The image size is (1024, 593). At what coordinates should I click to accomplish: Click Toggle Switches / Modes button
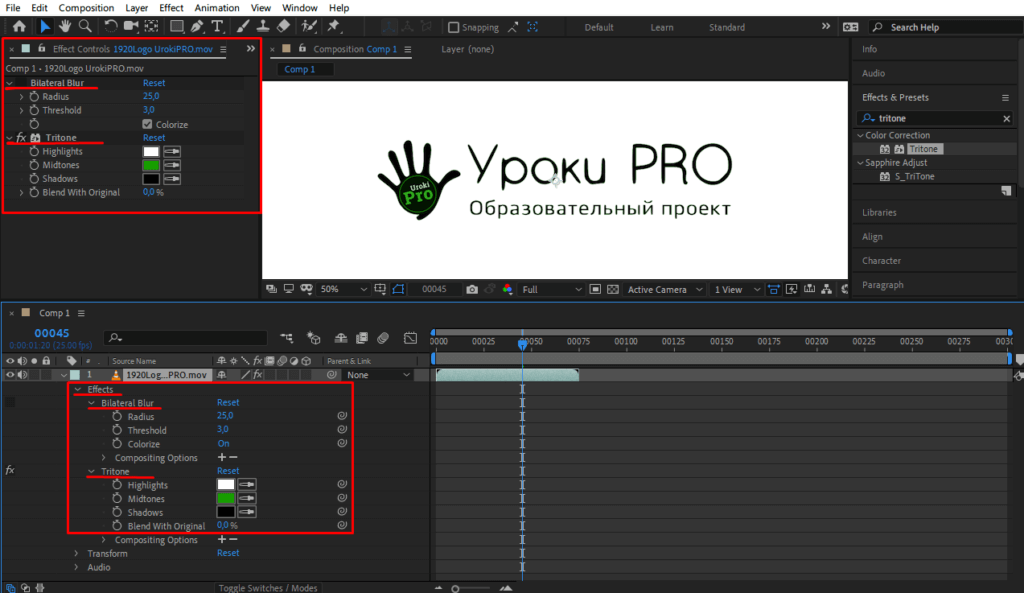[268, 588]
